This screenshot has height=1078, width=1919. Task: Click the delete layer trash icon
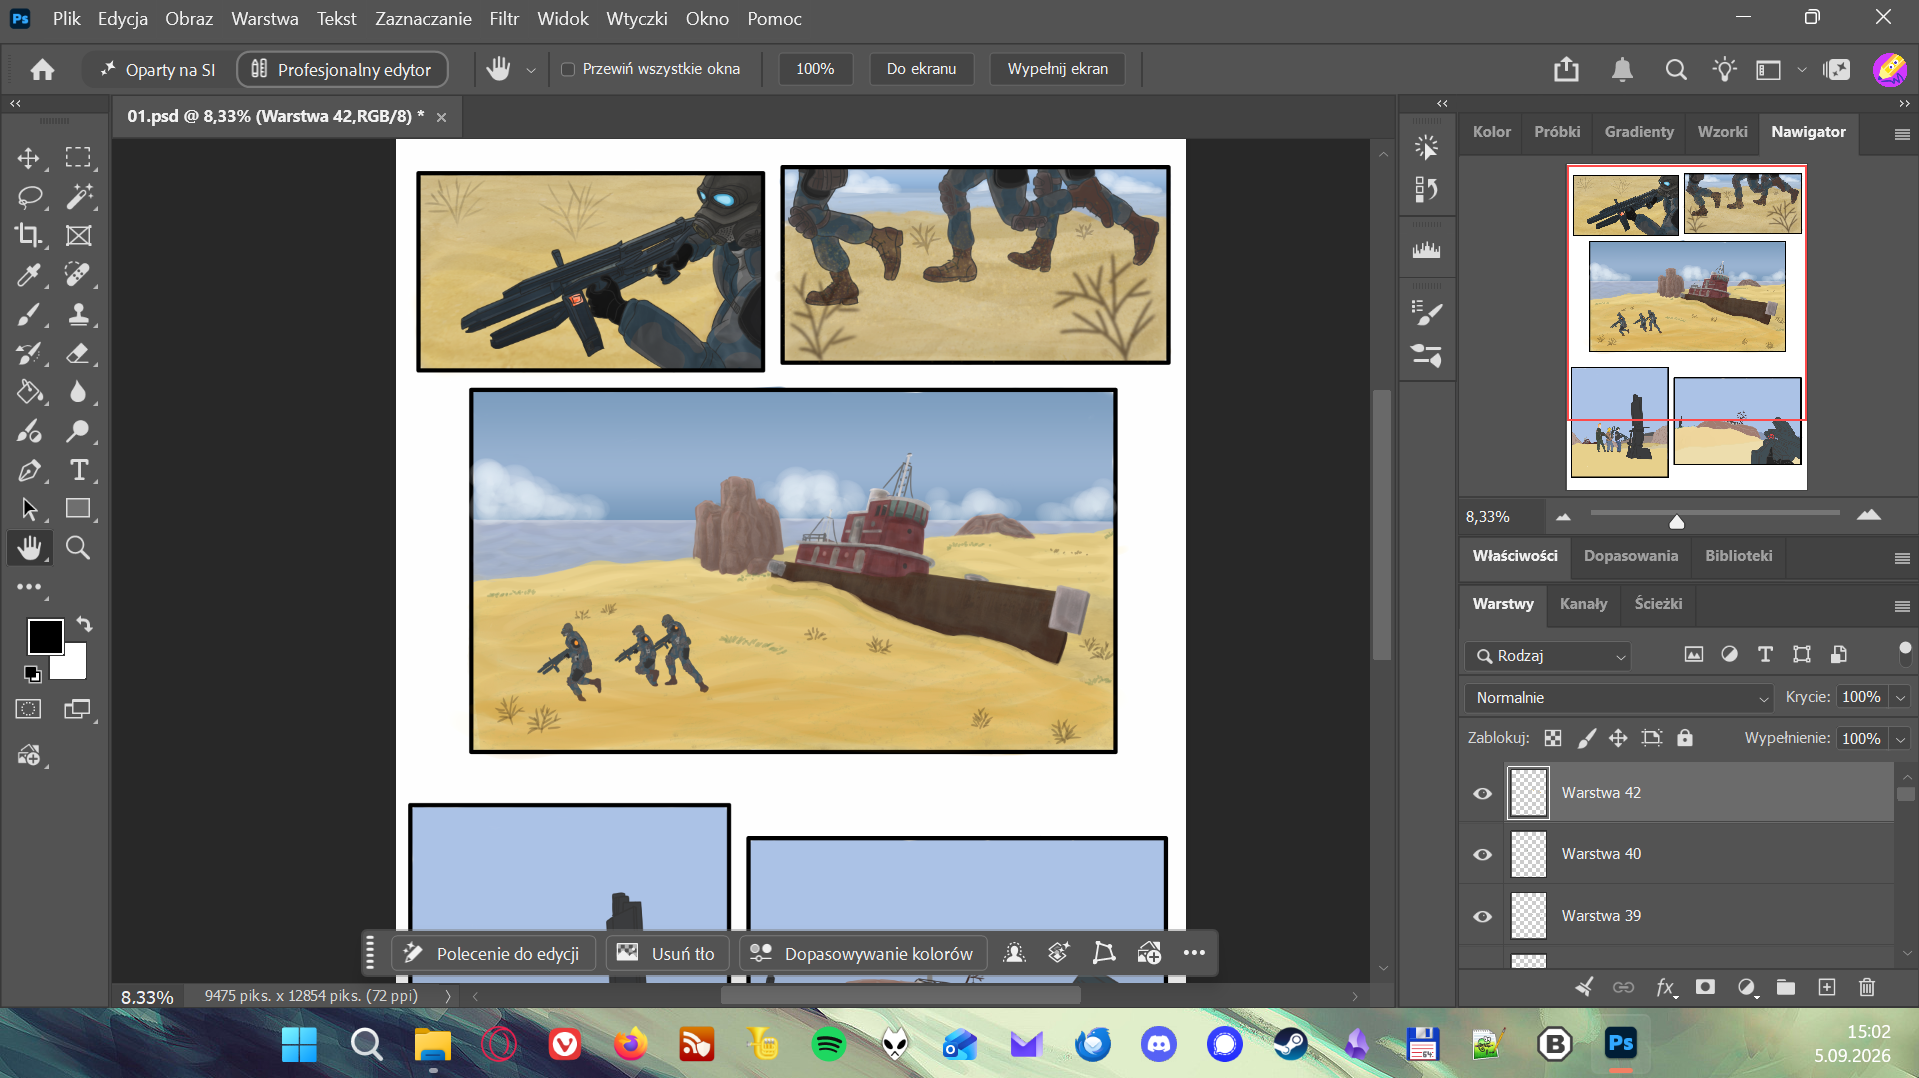point(1866,987)
